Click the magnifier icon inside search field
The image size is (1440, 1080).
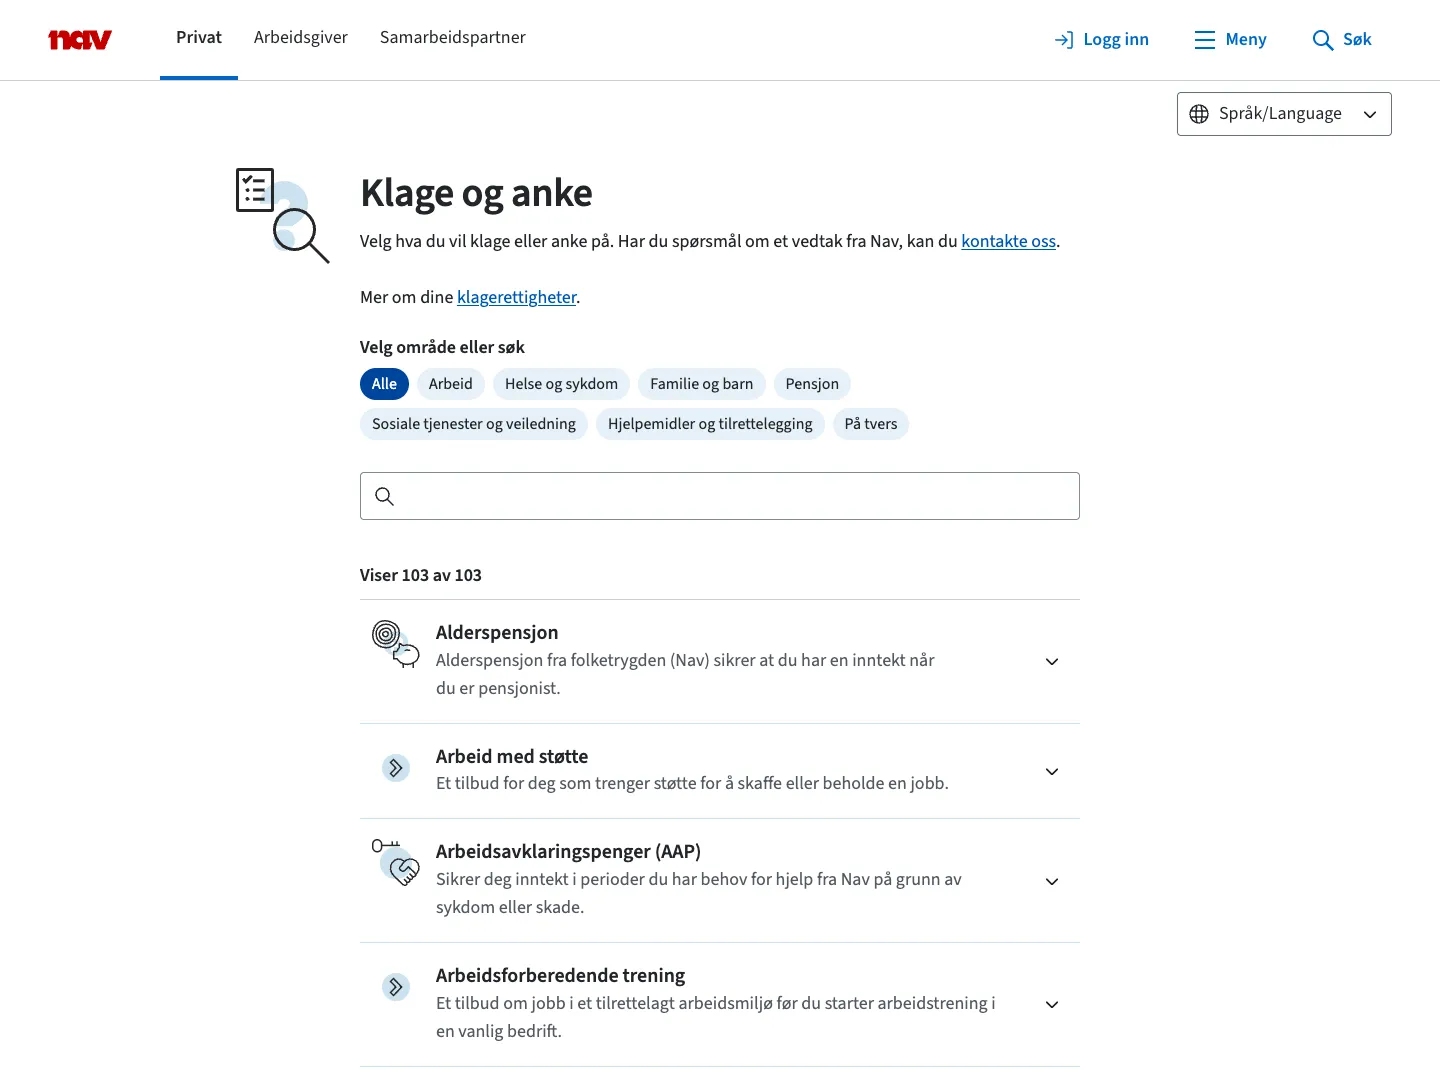384,496
